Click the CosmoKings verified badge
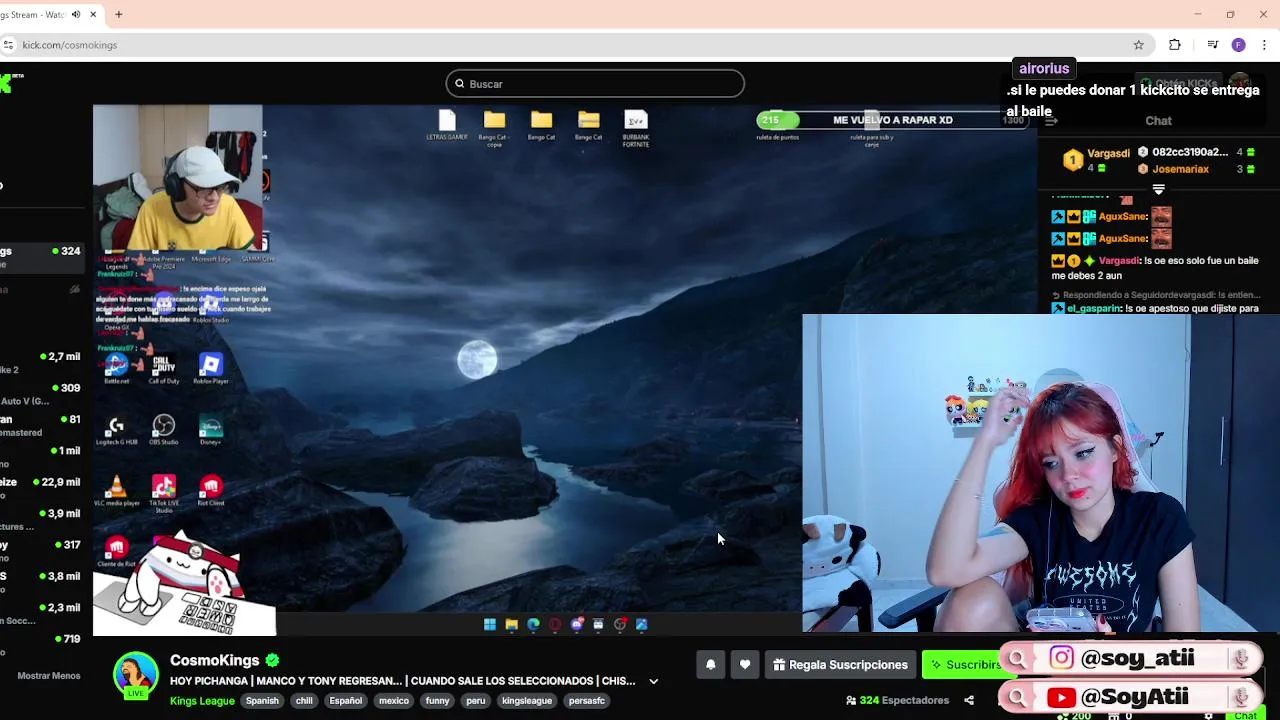This screenshot has width=1280, height=720. pos(272,661)
